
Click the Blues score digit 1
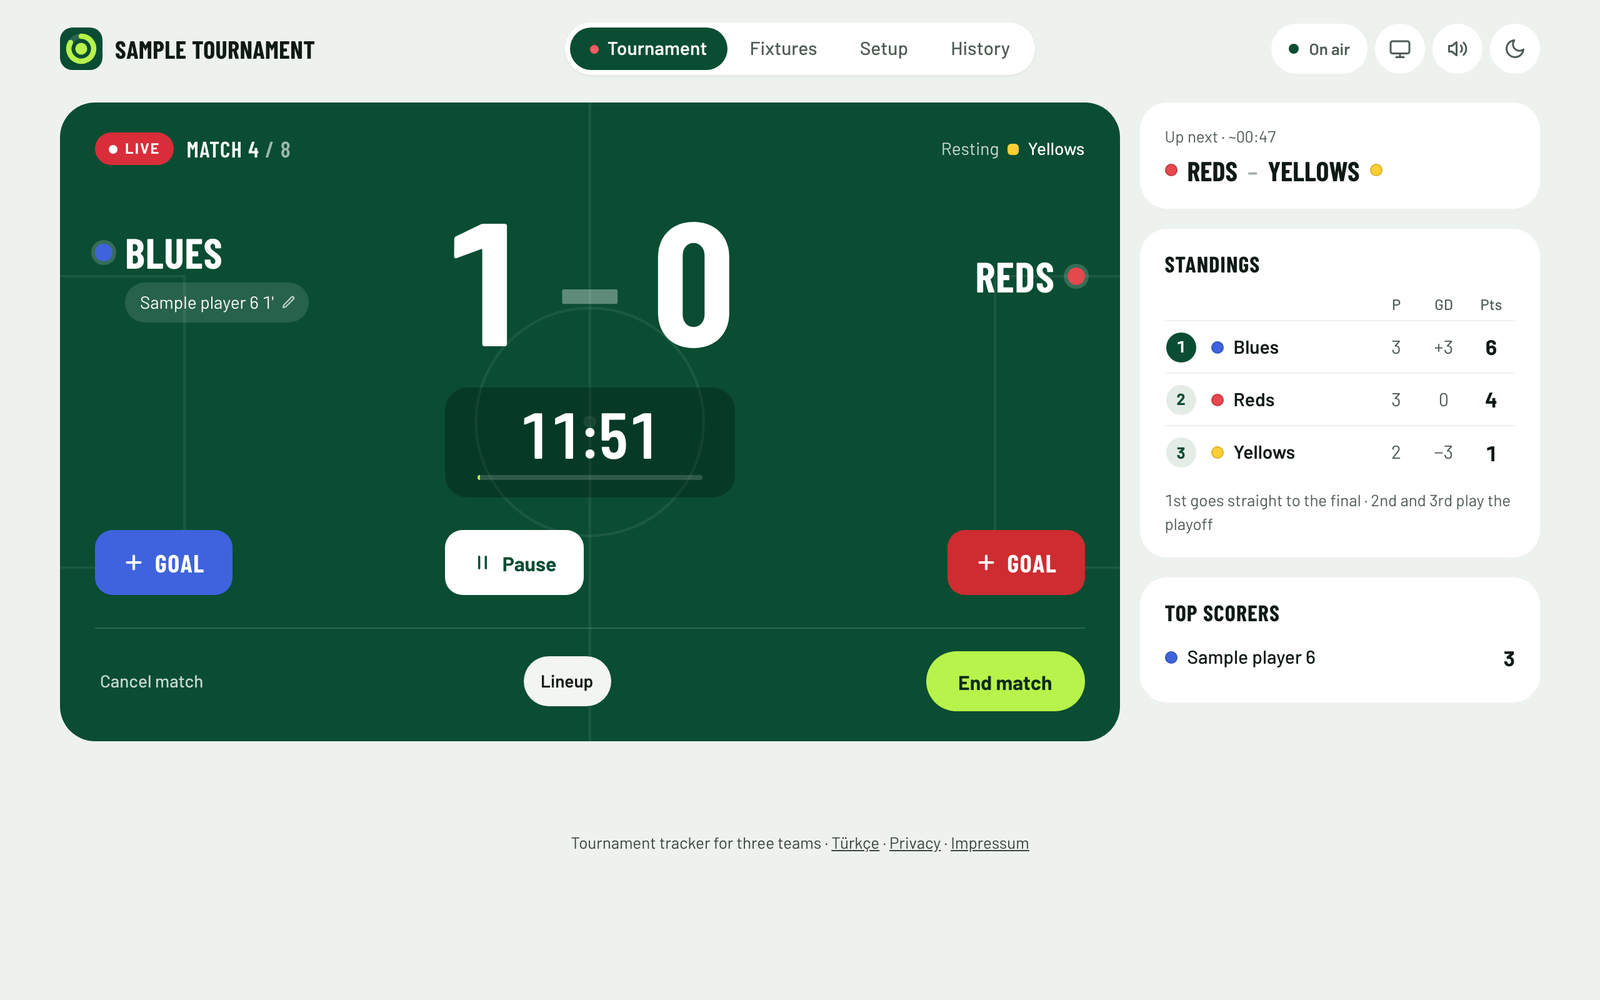[483, 285]
